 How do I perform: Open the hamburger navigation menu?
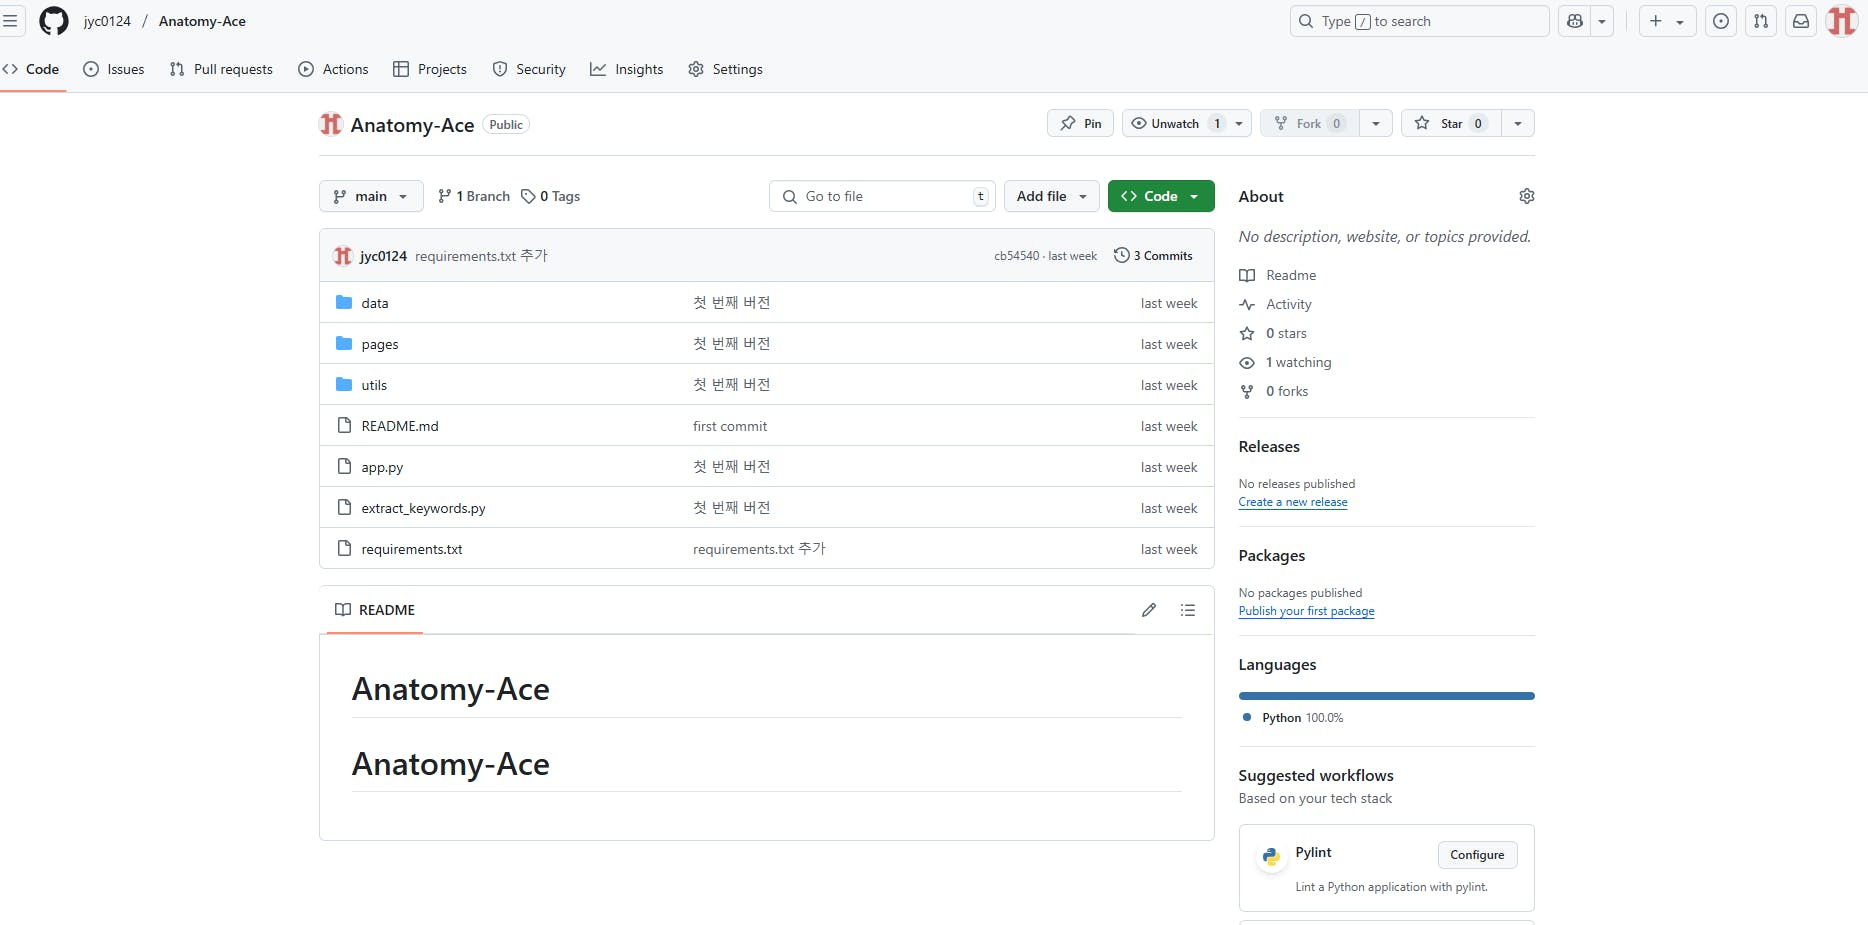10,21
